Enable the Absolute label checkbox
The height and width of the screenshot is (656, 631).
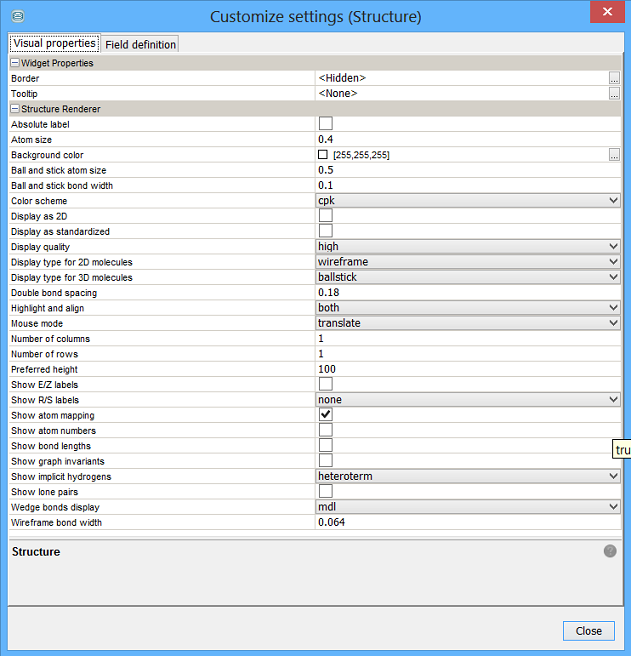[x=325, y=124]
